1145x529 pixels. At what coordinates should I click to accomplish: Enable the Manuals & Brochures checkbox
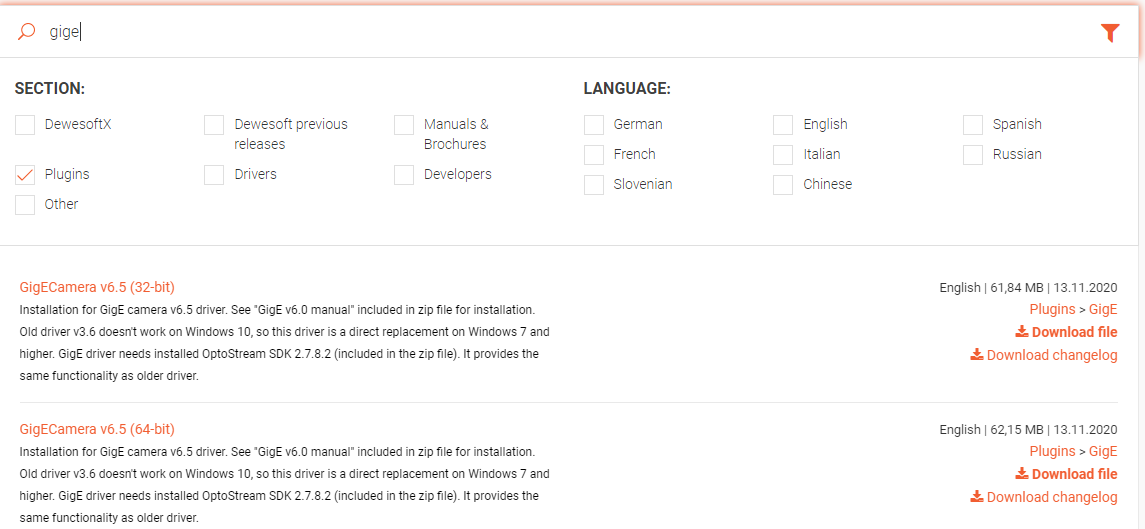(x=404, y=125)
